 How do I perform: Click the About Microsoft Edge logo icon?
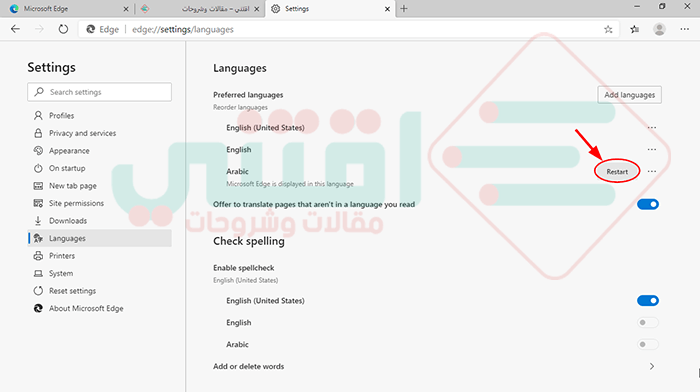[x=38, y=309]
